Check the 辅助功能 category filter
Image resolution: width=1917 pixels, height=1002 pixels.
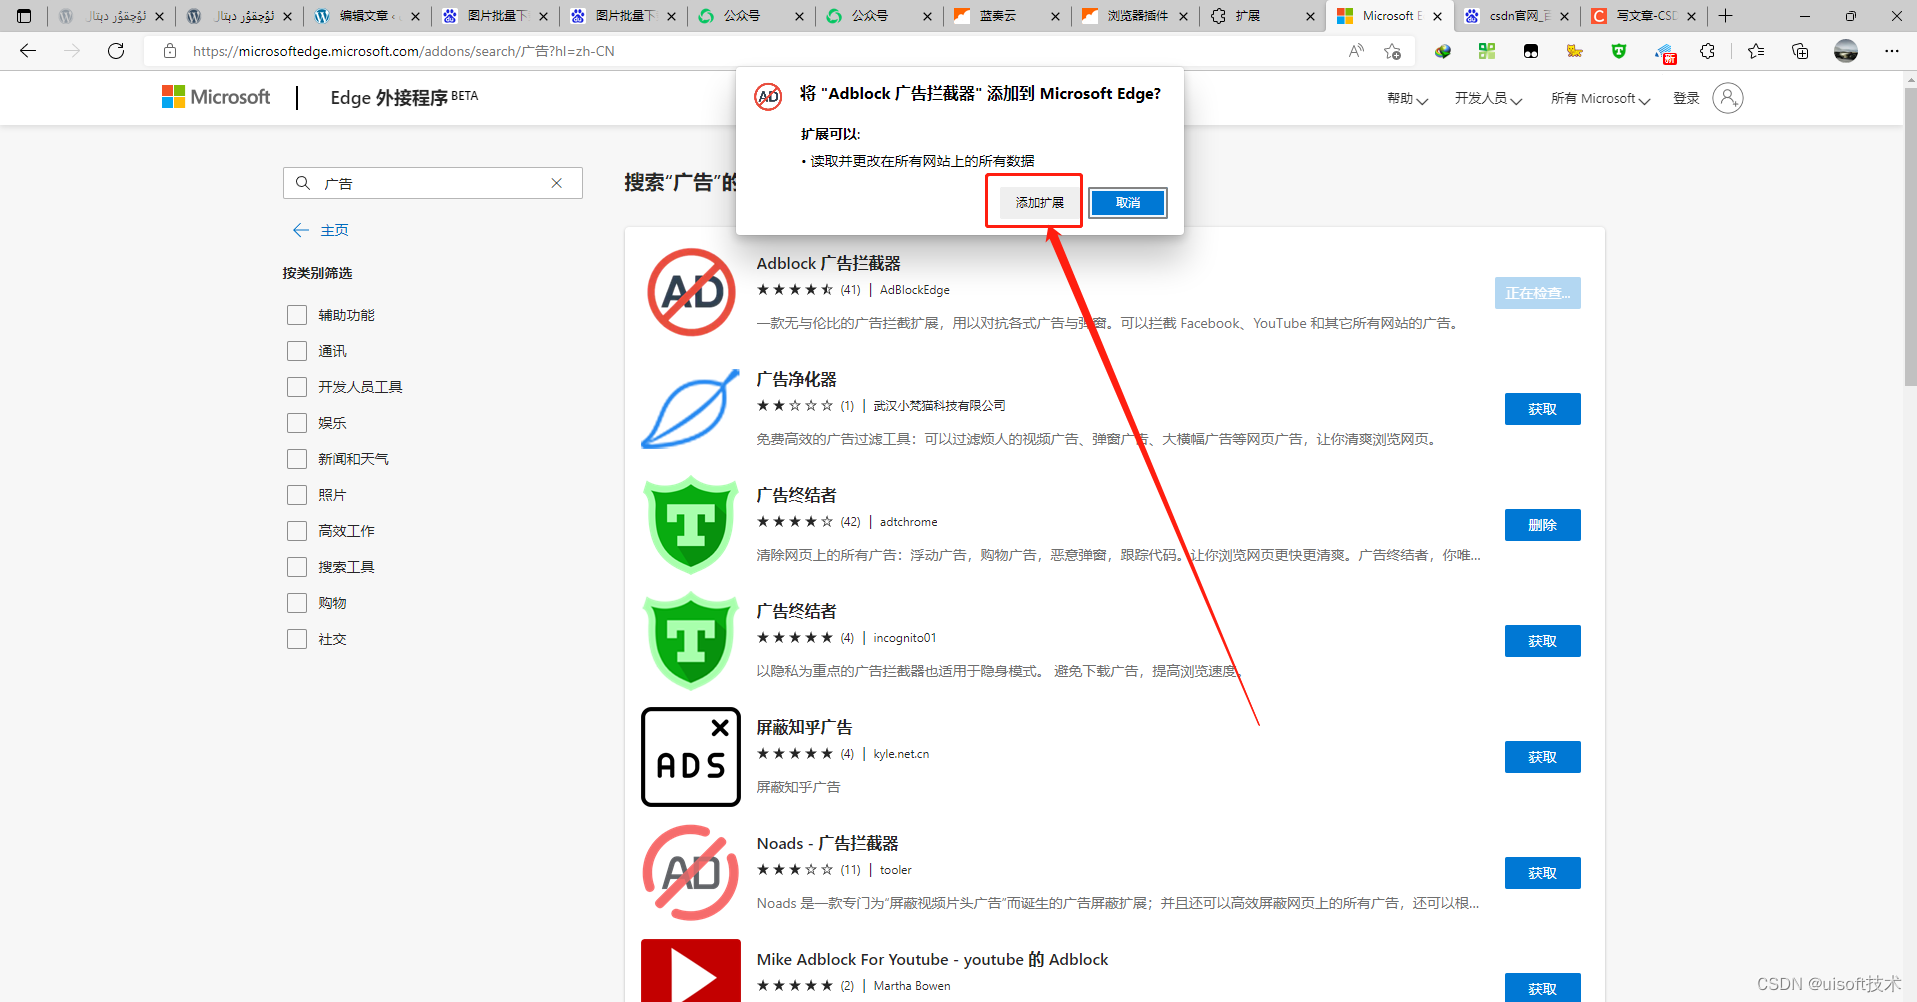297,315
